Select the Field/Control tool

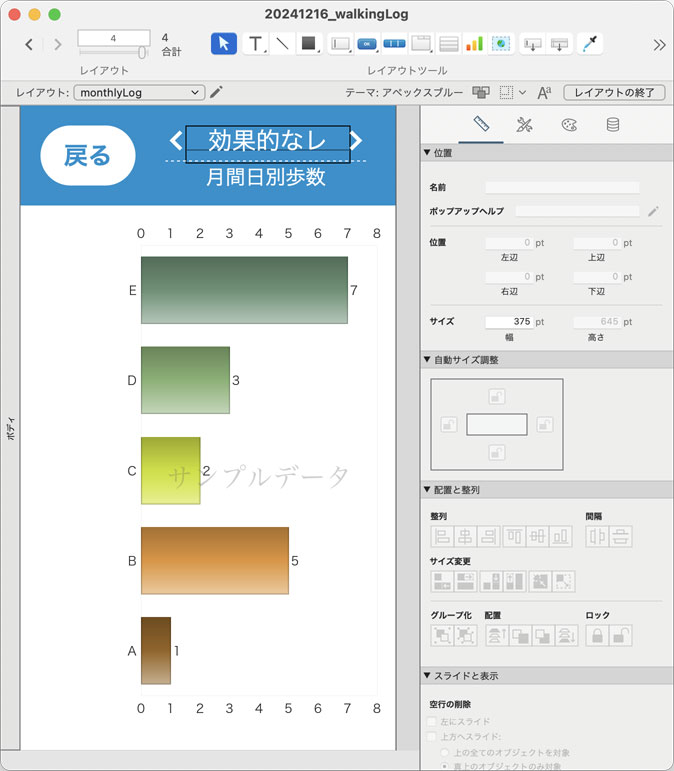(x=340, y=44)
